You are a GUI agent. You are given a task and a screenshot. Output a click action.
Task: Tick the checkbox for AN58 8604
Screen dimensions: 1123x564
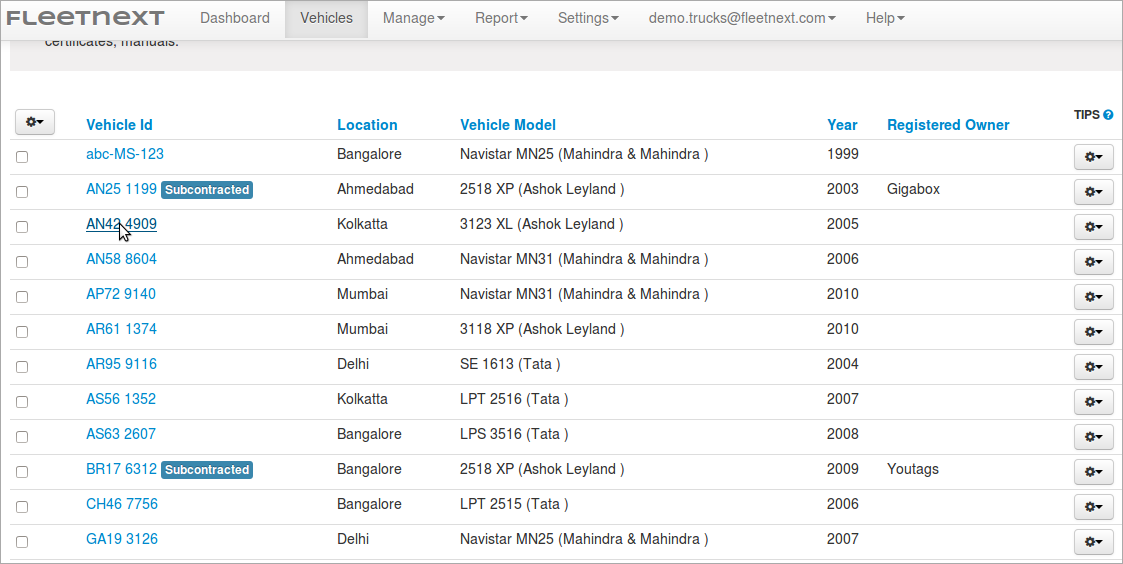tap(22, 262)
